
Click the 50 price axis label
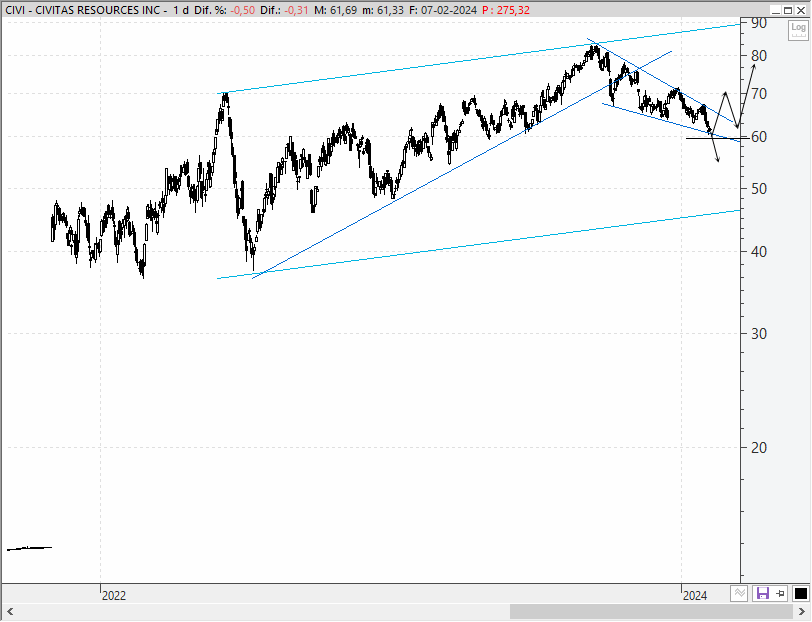[x=759, y=189]
